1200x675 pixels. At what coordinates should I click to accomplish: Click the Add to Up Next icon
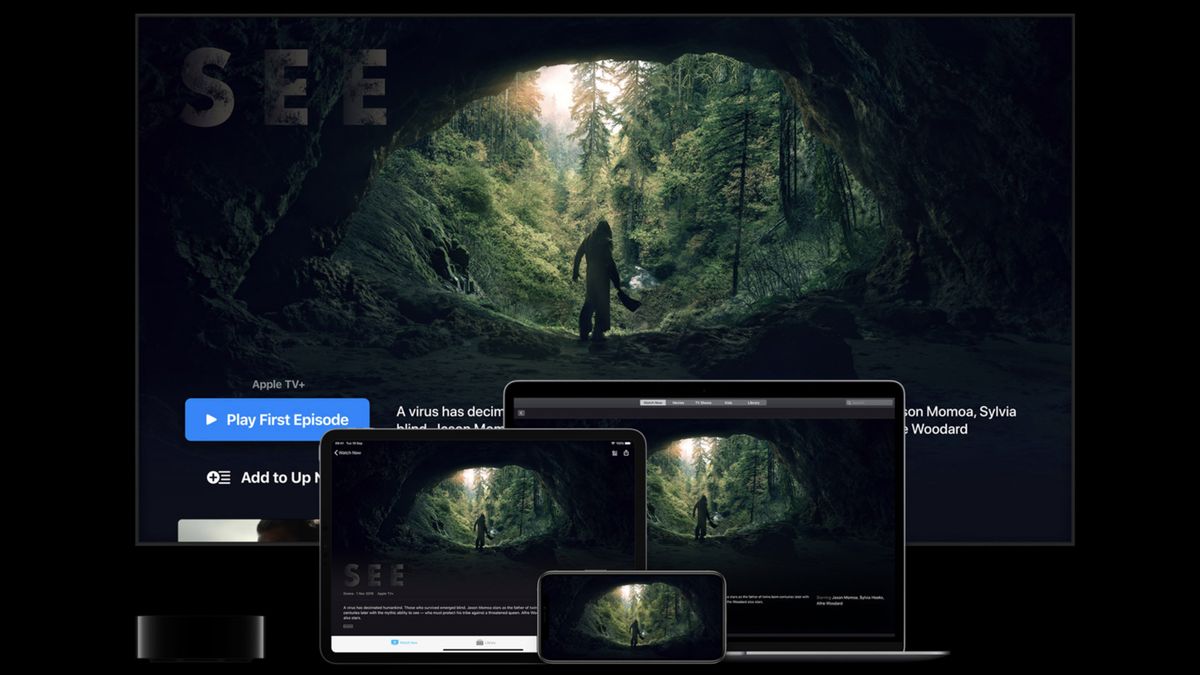(218, 478)
